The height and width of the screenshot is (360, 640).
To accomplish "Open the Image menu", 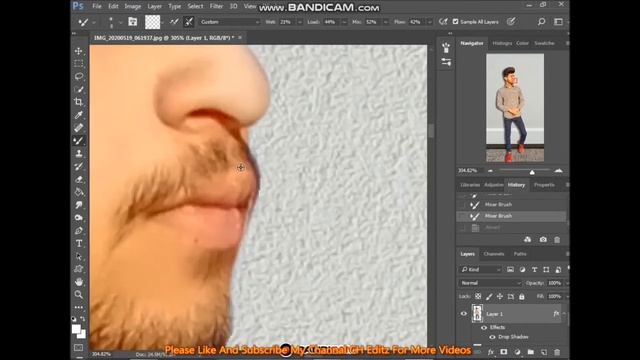I will click(x=133, y=7).
